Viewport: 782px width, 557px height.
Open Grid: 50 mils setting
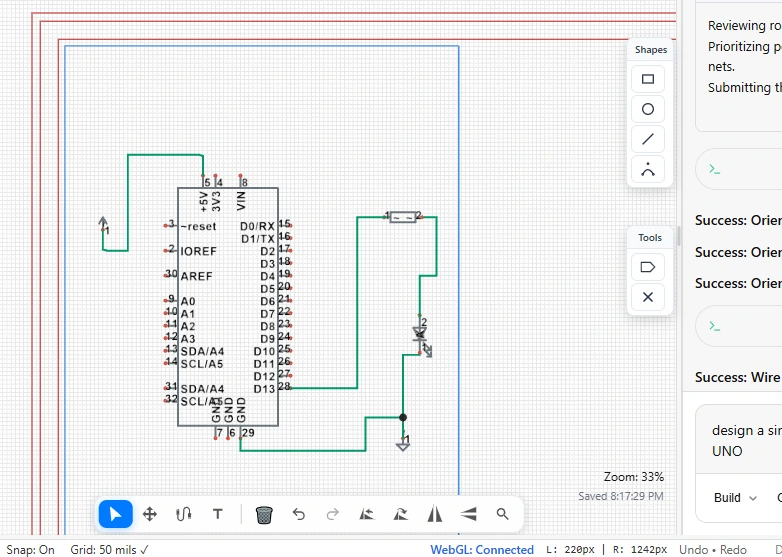coord(109,550)
